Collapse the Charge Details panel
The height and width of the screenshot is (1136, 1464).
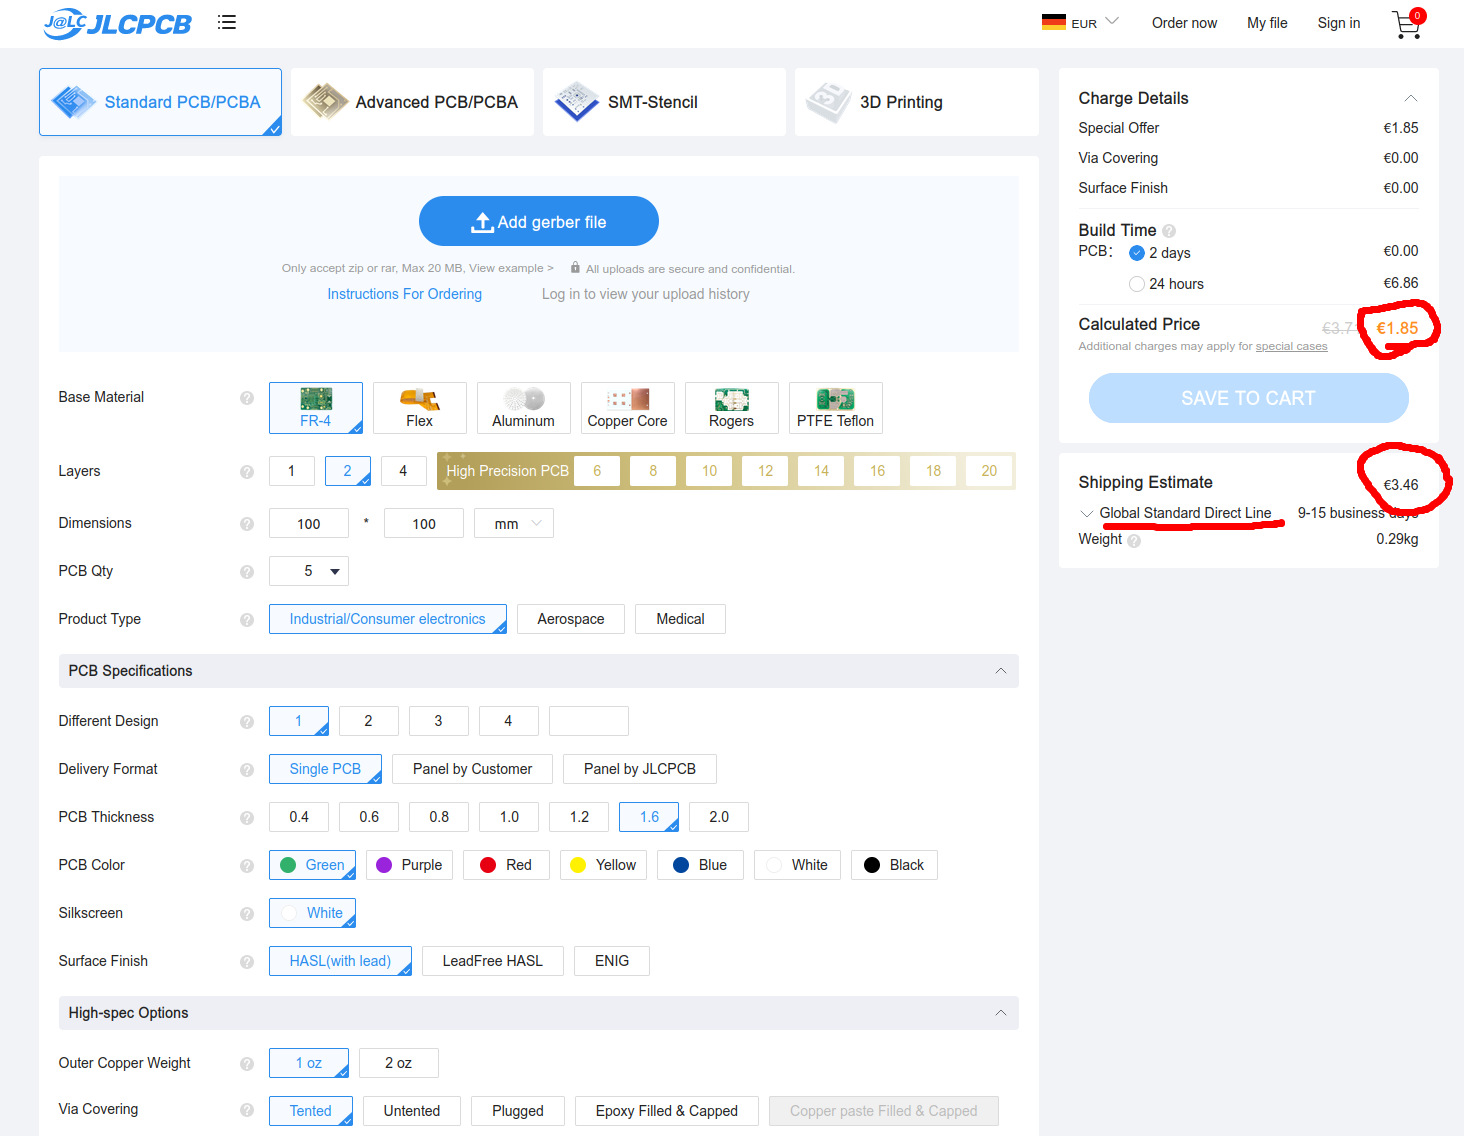point(1411,98)
